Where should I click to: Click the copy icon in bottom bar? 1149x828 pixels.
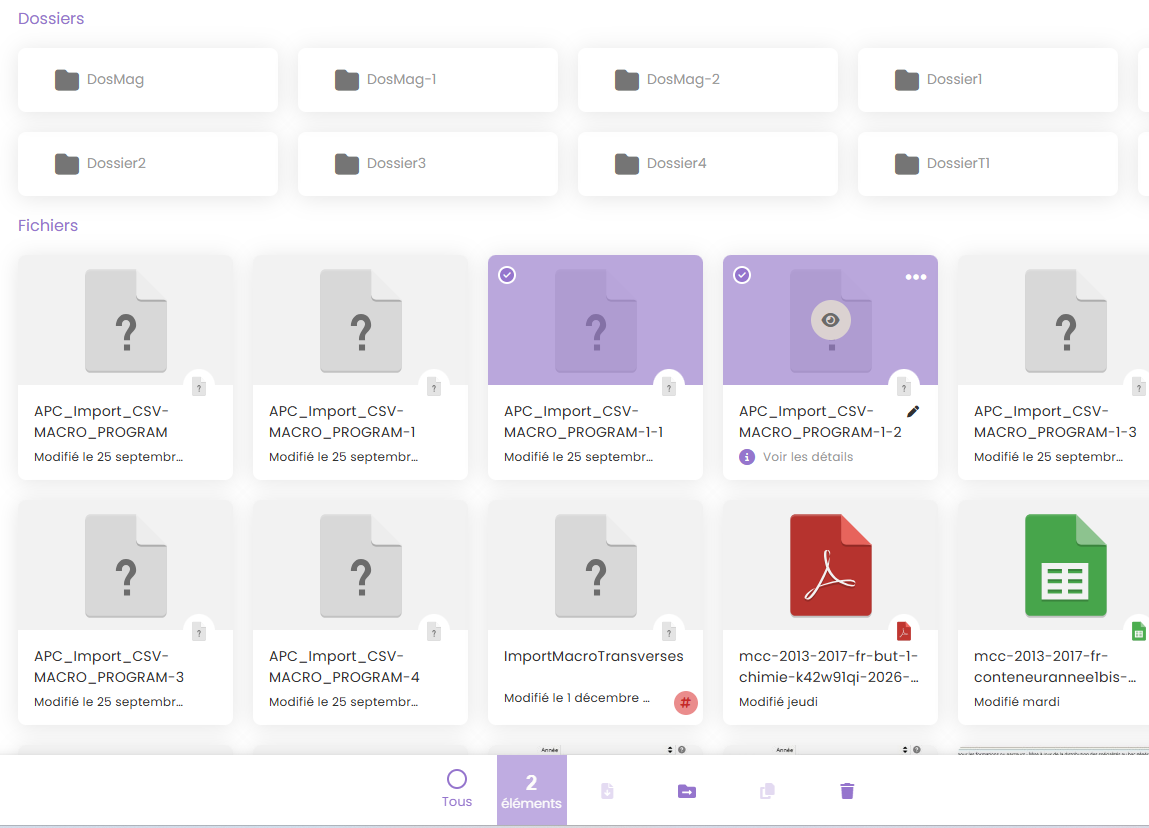tap(767, 791)
